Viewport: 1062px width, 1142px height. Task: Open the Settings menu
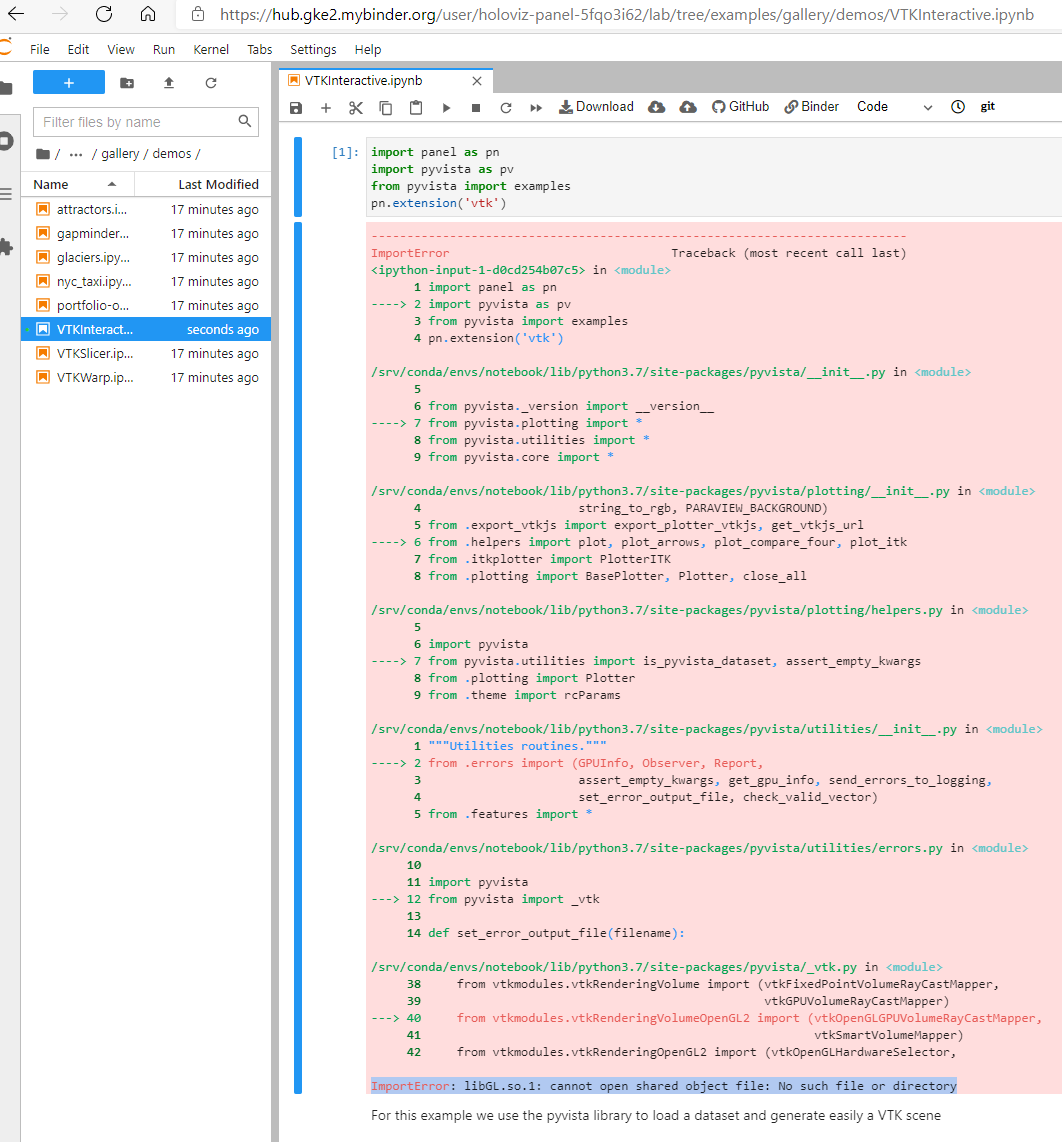tap(313, 48)
